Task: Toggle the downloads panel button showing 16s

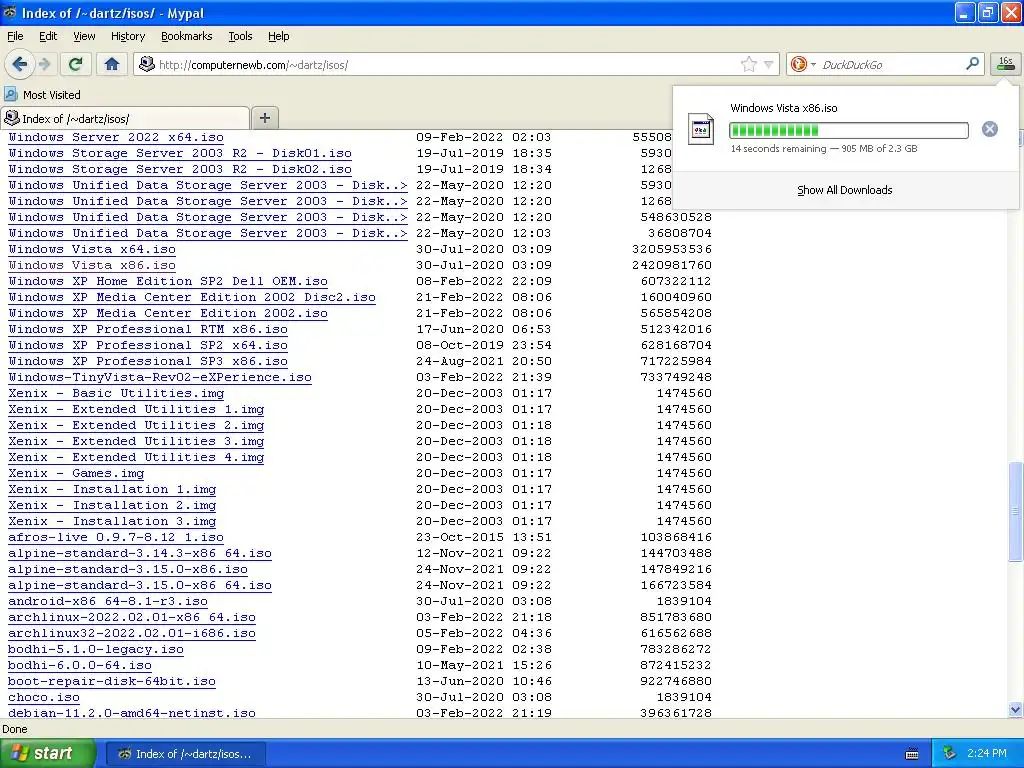Action: [x=1006, y=64]
